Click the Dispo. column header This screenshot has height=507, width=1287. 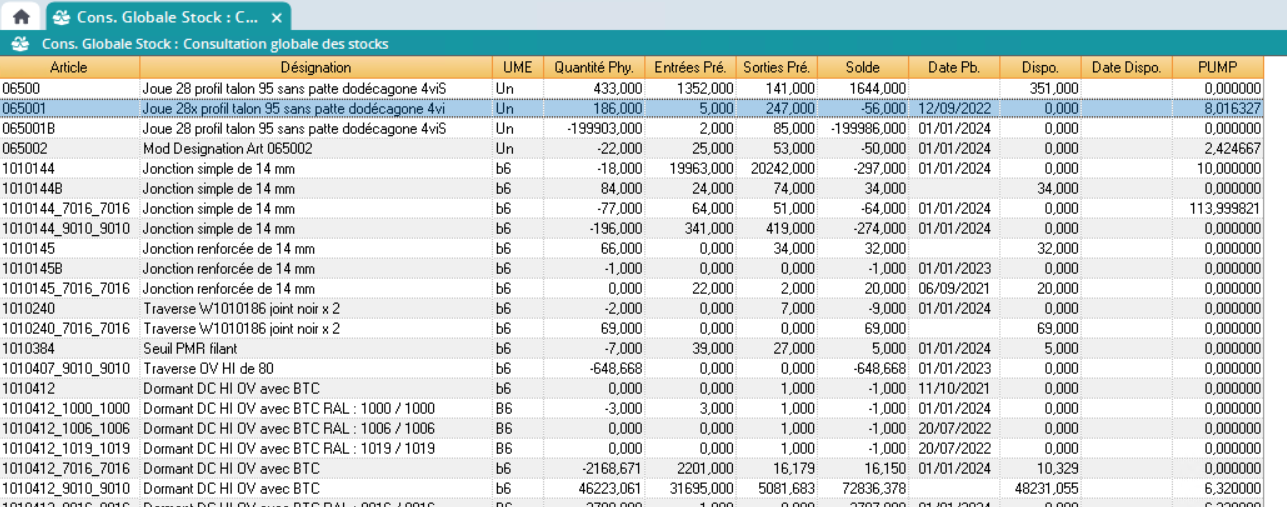[x=1040, y=67]
